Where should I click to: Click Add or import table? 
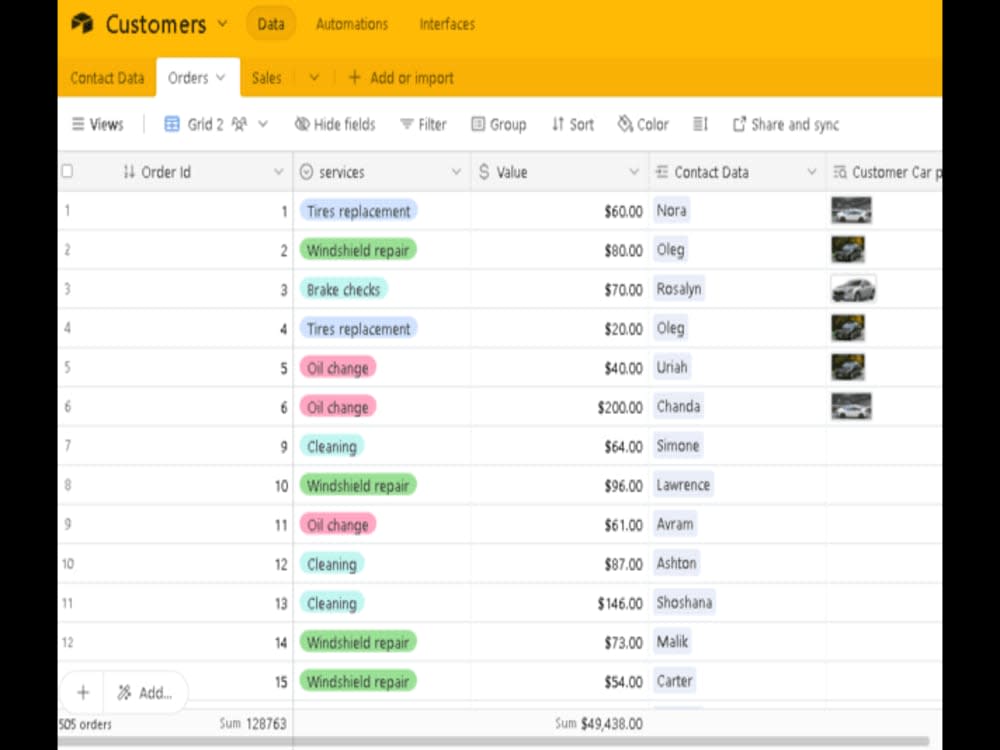click(x=400, y=77)
